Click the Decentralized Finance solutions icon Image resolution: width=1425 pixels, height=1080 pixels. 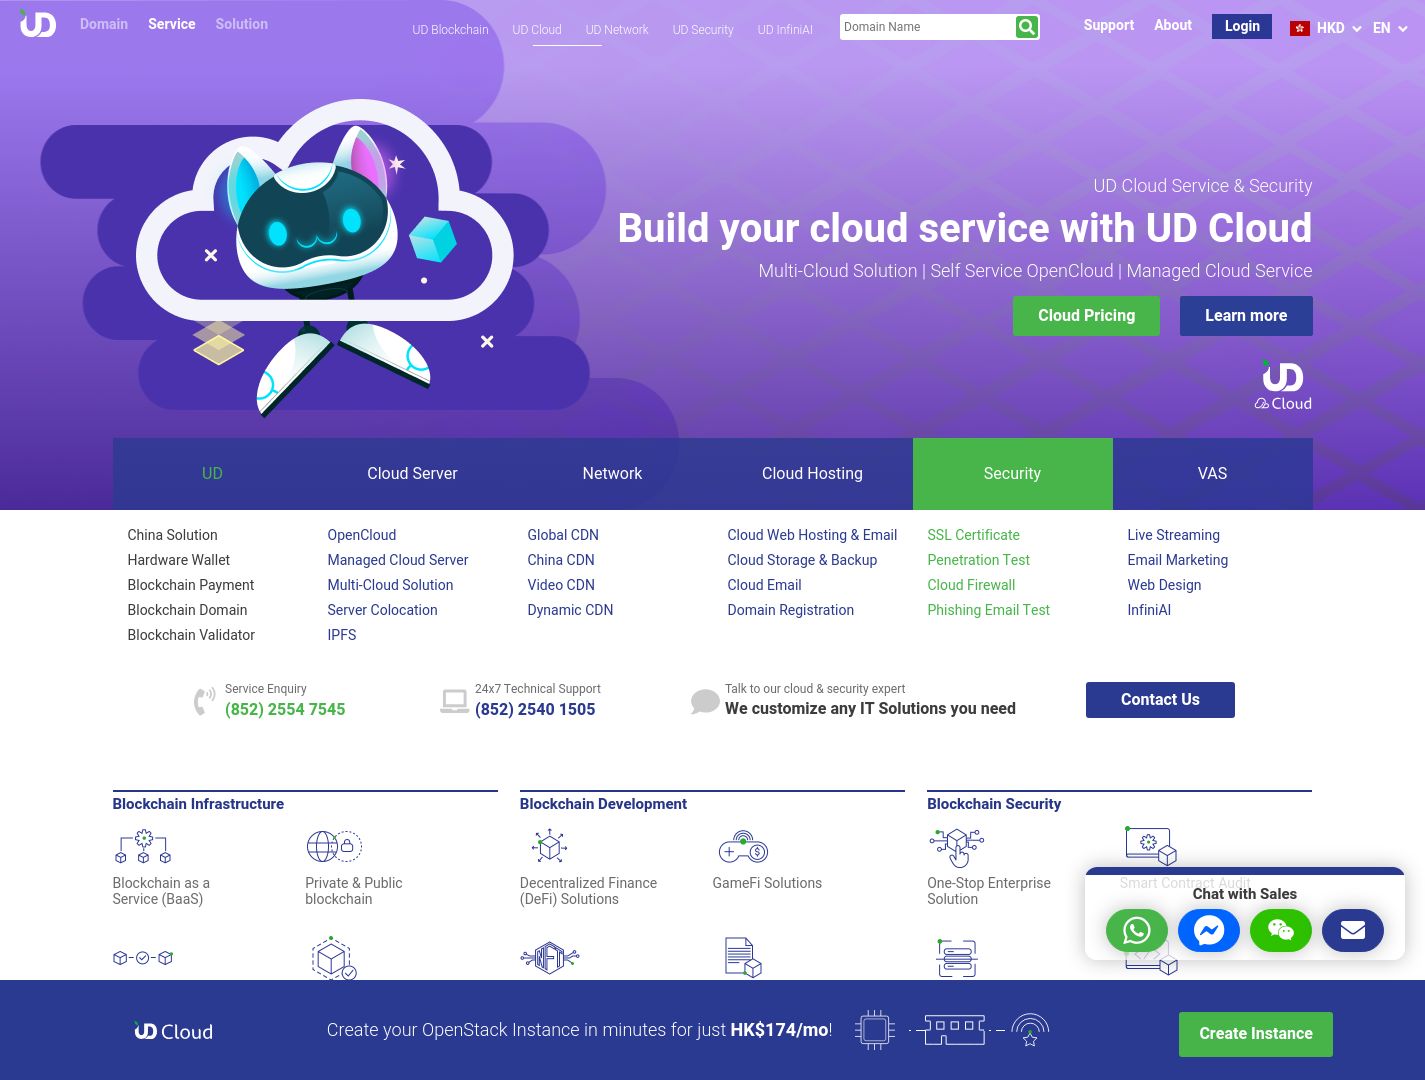(549, 847)
